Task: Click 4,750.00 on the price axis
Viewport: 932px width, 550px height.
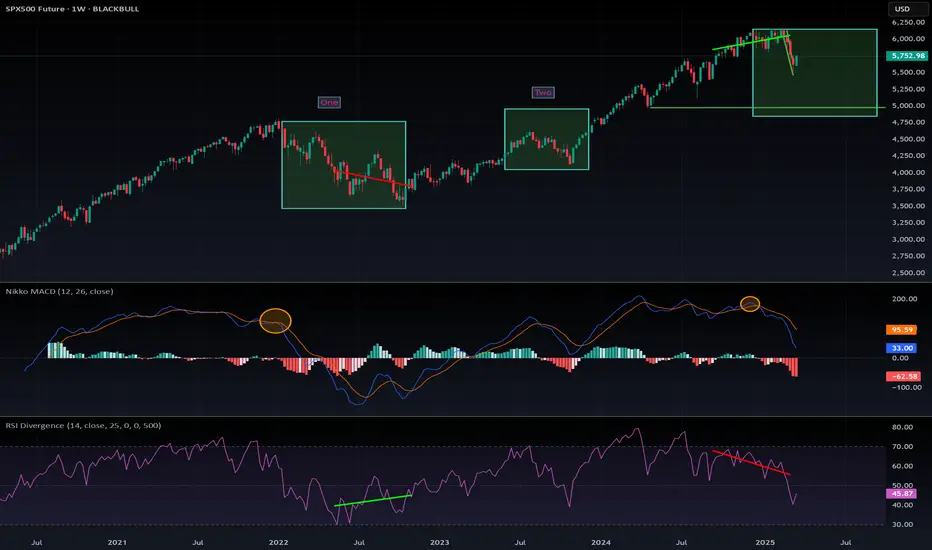Action: [x=908, y=122]
